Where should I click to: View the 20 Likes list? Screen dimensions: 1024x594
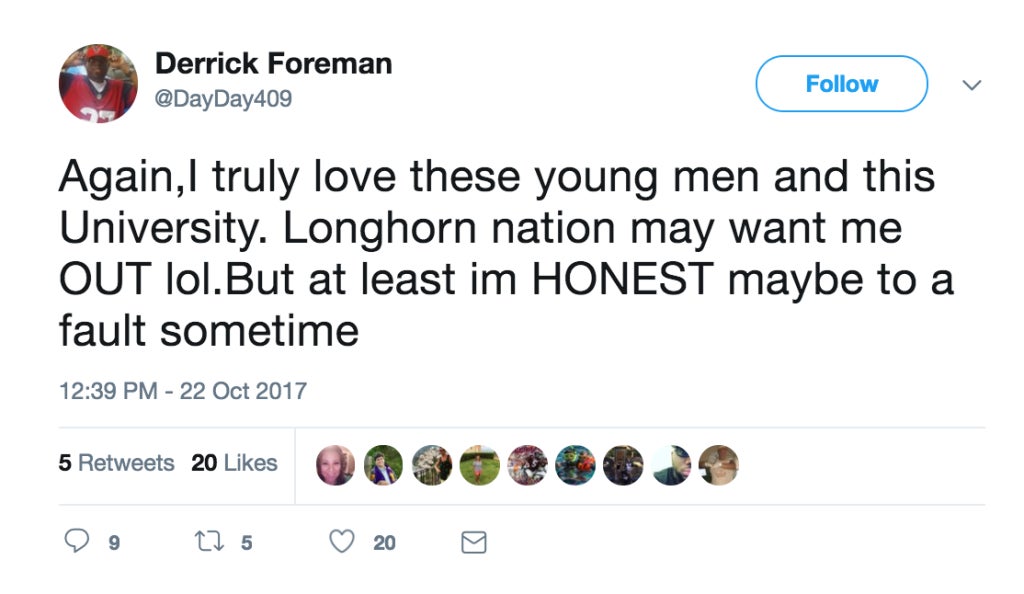[234, 463]
